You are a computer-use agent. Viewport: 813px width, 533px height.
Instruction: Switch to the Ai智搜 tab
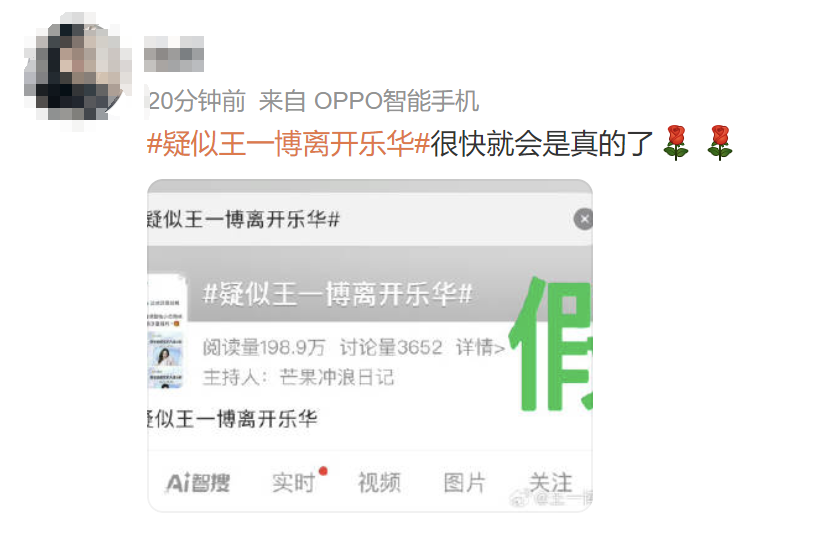[198, 483]
